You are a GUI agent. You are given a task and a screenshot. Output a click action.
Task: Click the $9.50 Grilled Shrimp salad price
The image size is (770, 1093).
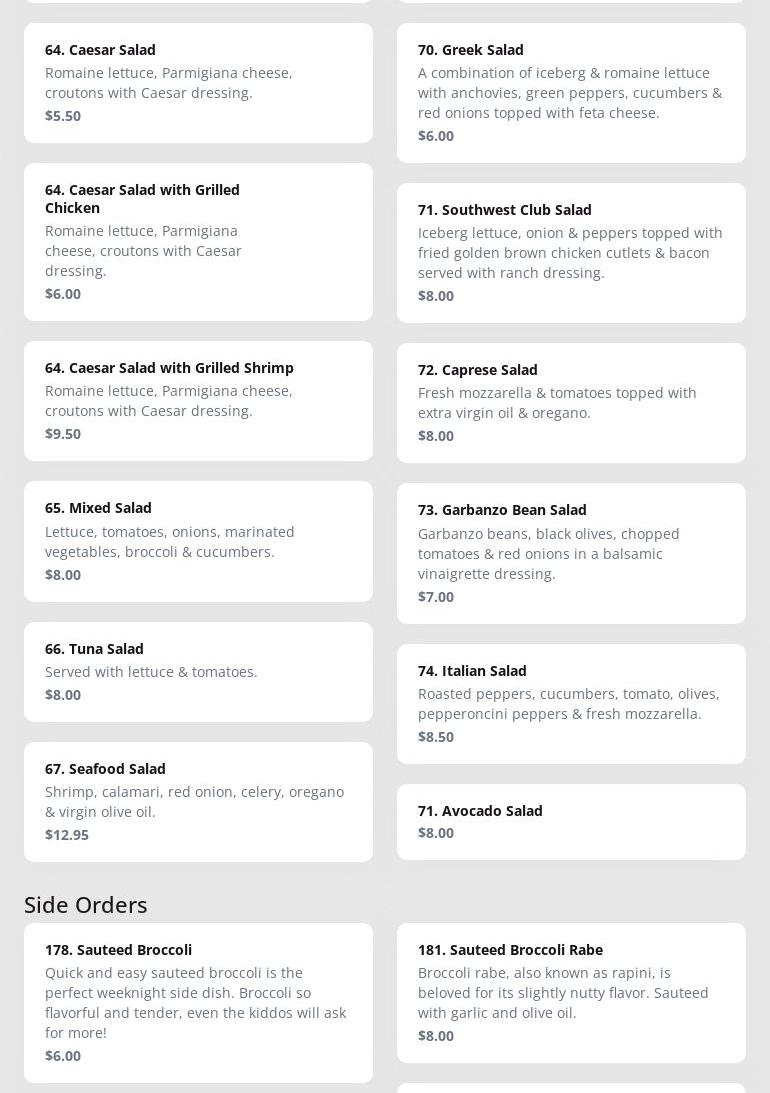tap(63, 434)
